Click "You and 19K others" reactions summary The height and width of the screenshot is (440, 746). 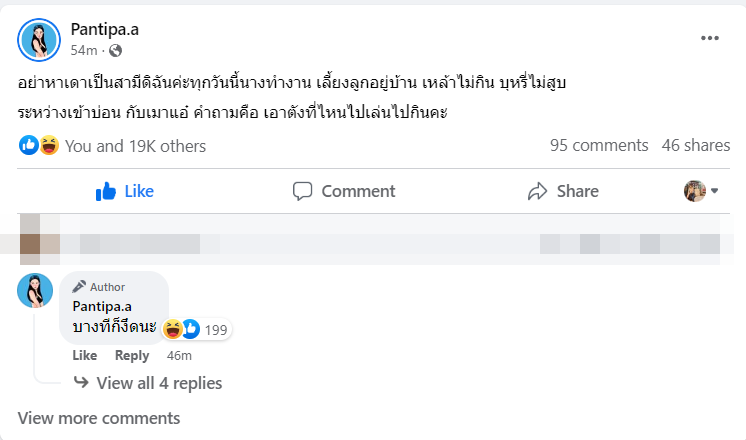(135, 146)
